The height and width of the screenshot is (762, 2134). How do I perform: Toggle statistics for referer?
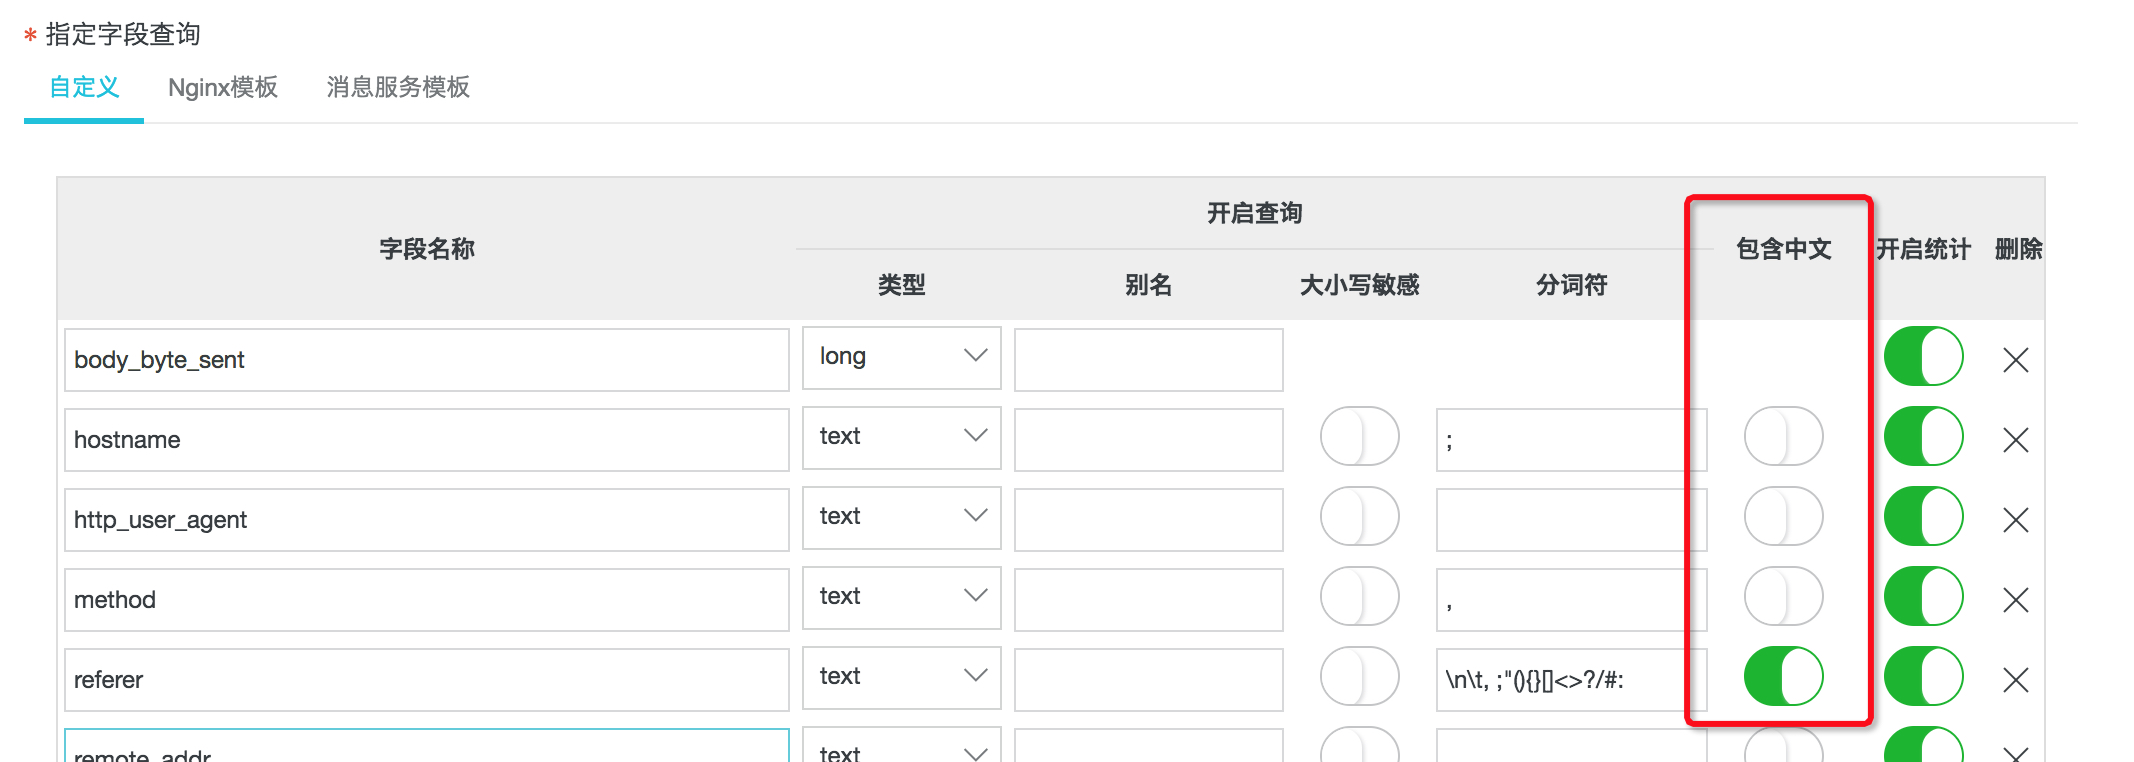pyautogui.click(x=1924, y=676)
